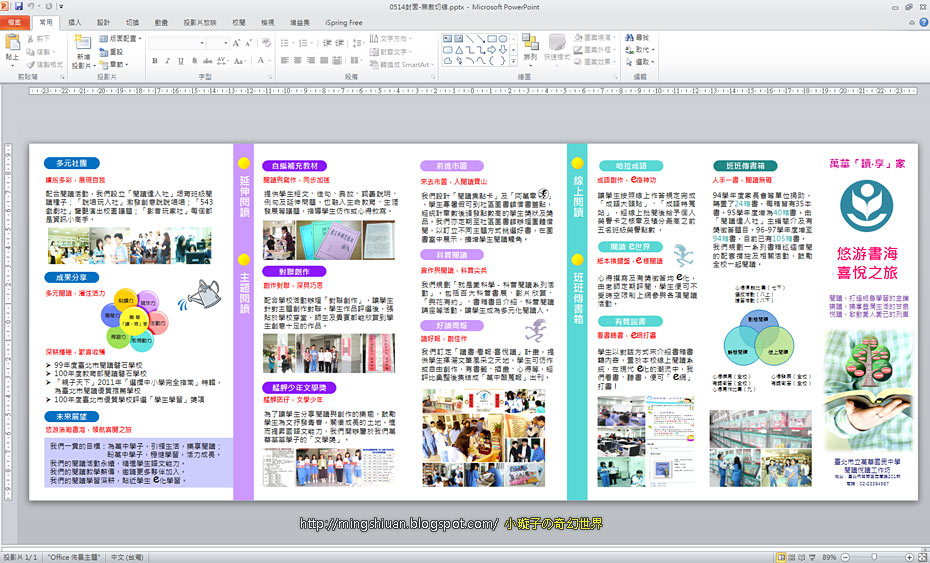This screenshot has width=930, height=563.
Task: Open the slide Layout (版面配置) dropdown
Action: pyautogui.click(x=118, y=39)
